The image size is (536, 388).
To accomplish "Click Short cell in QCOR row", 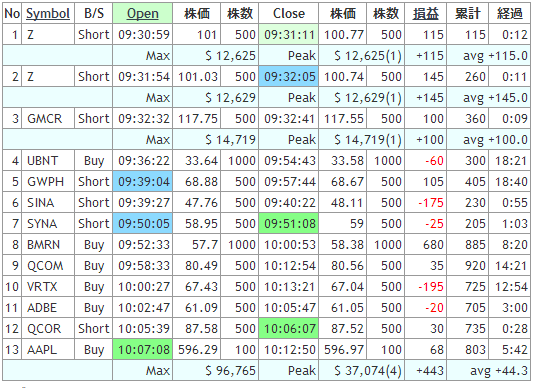I will [x=94, y=329].
